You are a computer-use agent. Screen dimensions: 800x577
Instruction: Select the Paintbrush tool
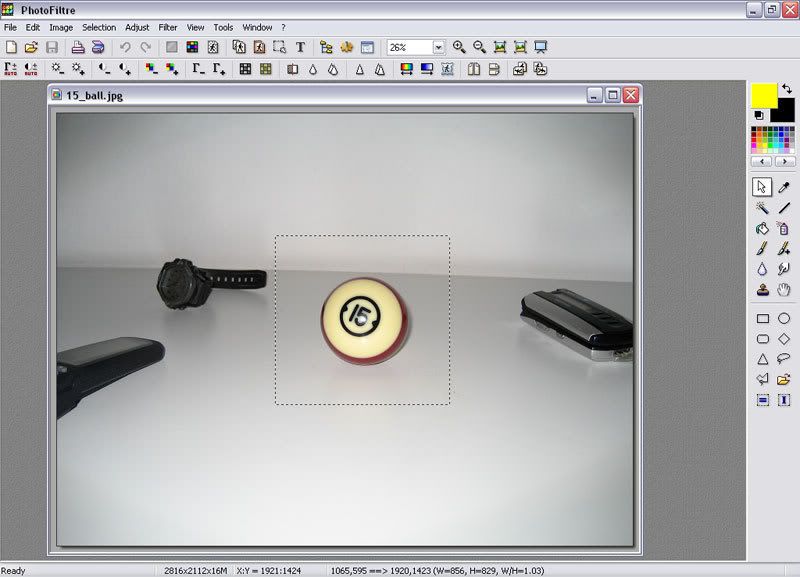(762, 248)
